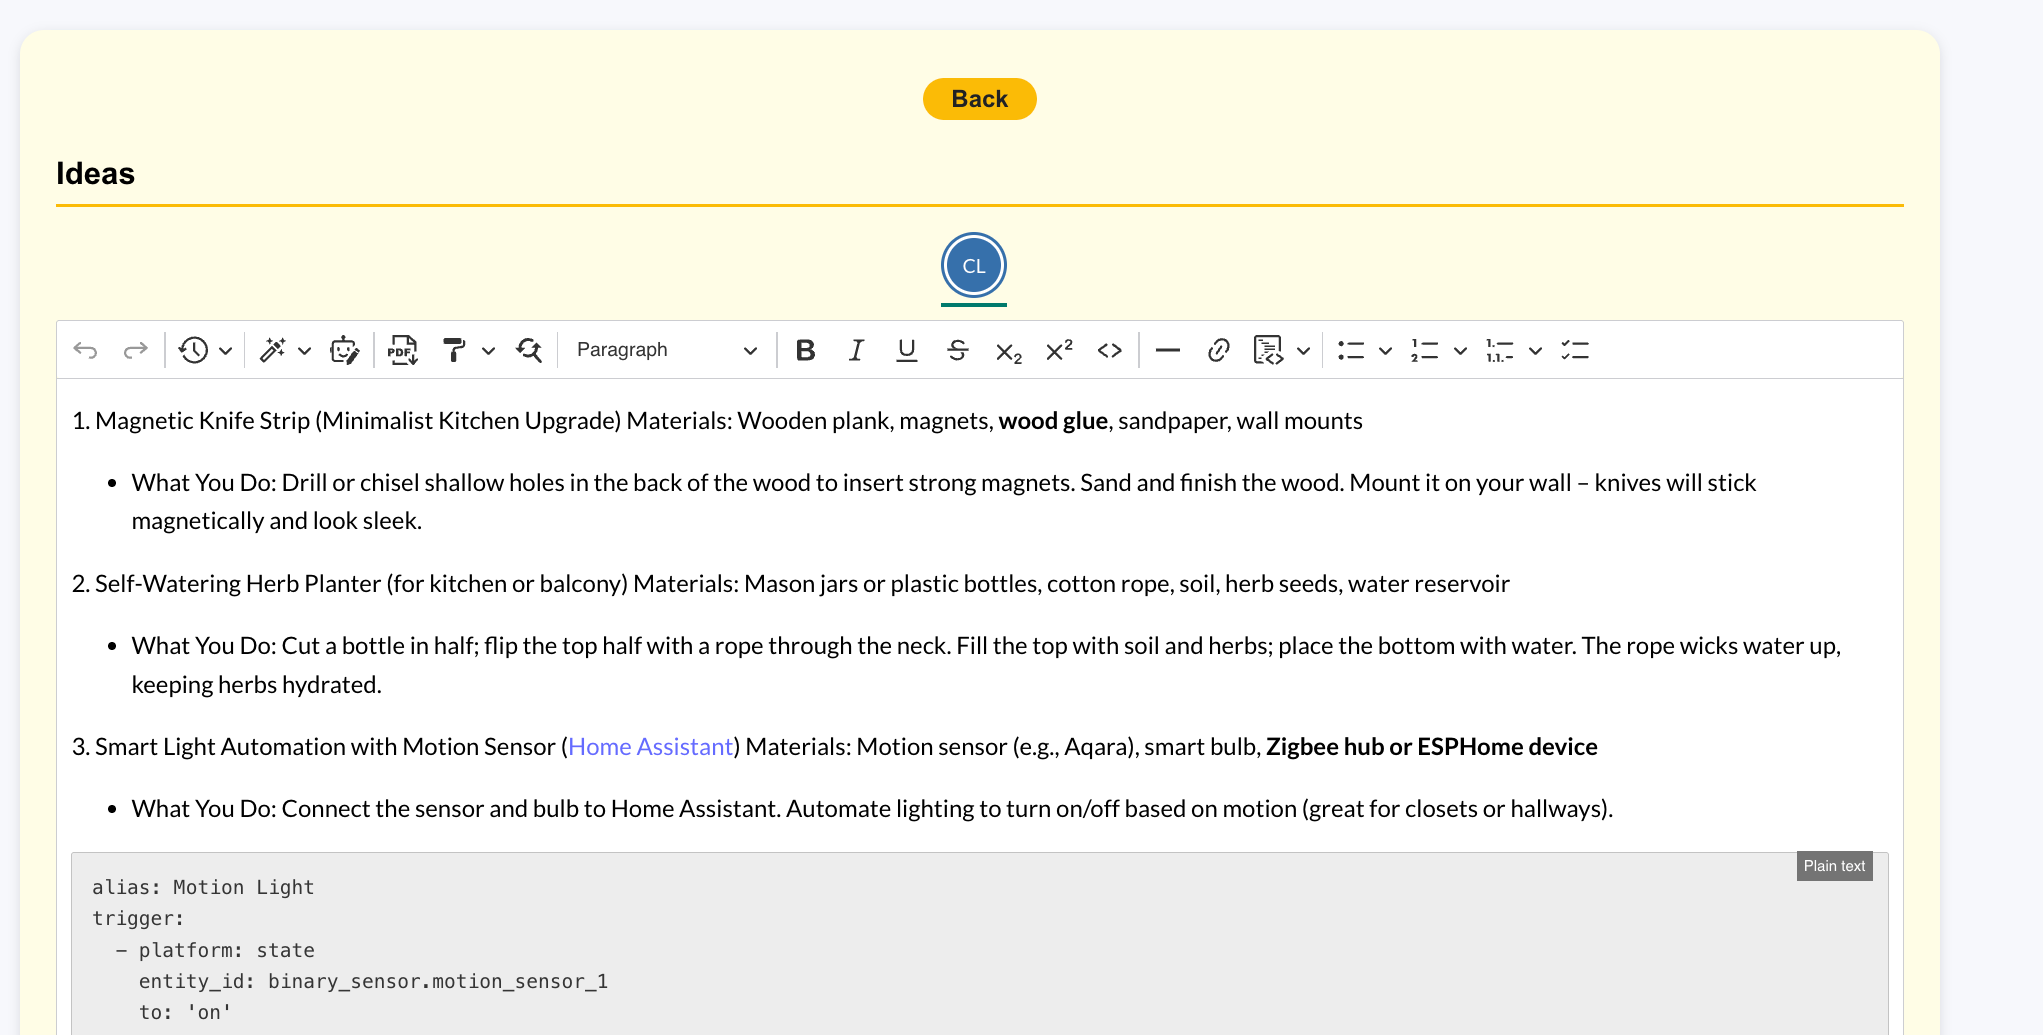
Task: Toggle bold formatting
Action: pyautogui.click(x=806, y=350)
